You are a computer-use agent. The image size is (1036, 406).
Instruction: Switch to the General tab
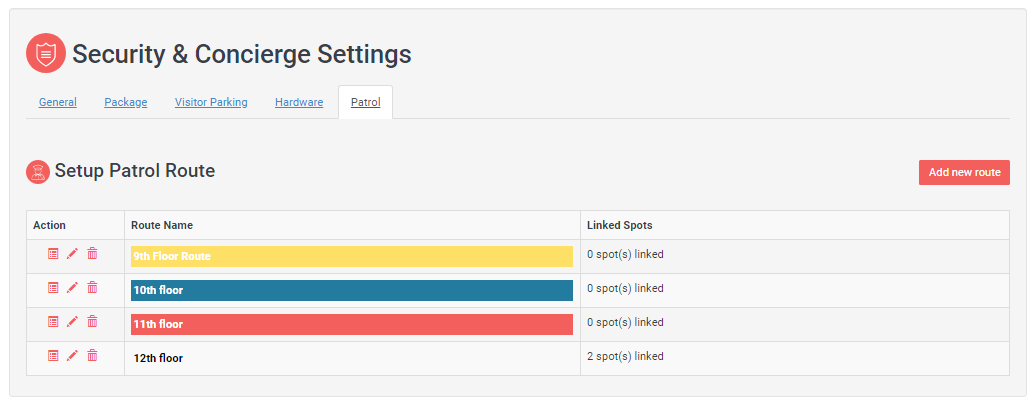pos(58,102)
